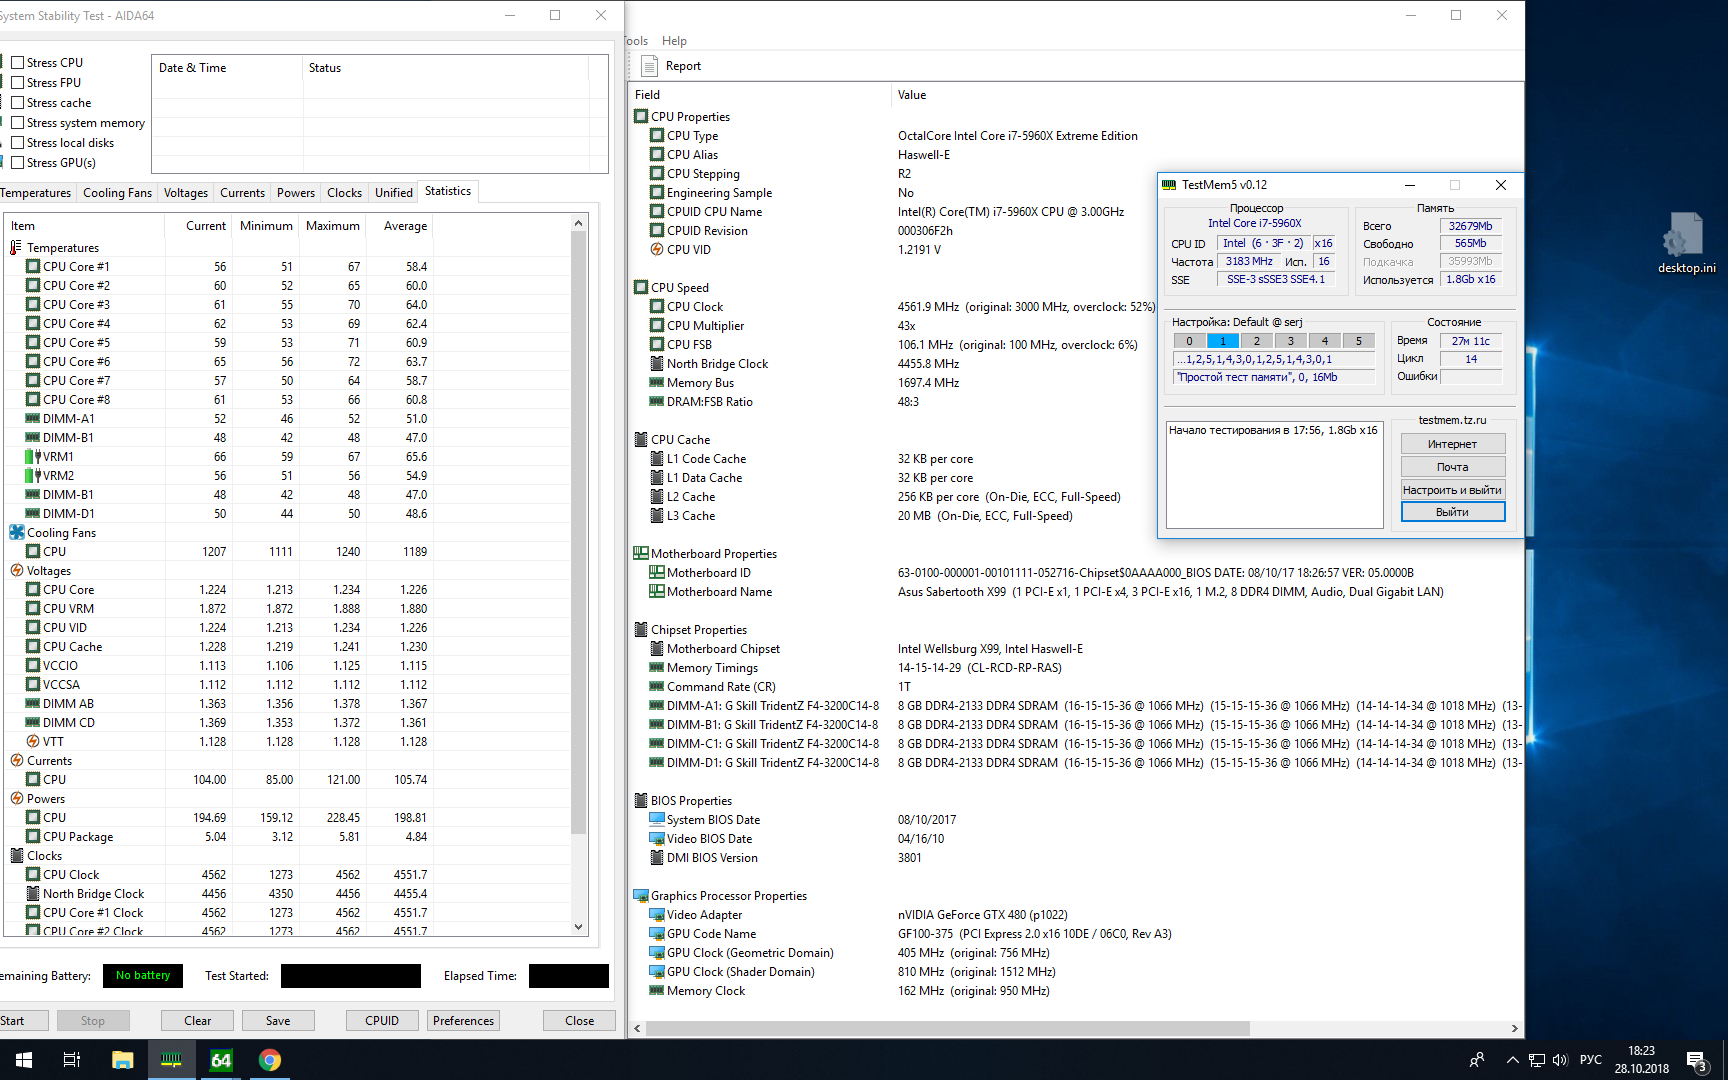Image resolution: width=1728 pixels, height=1080 pixels.
Task: Open the Cooling Fans tab
Action: pos(117,193)
